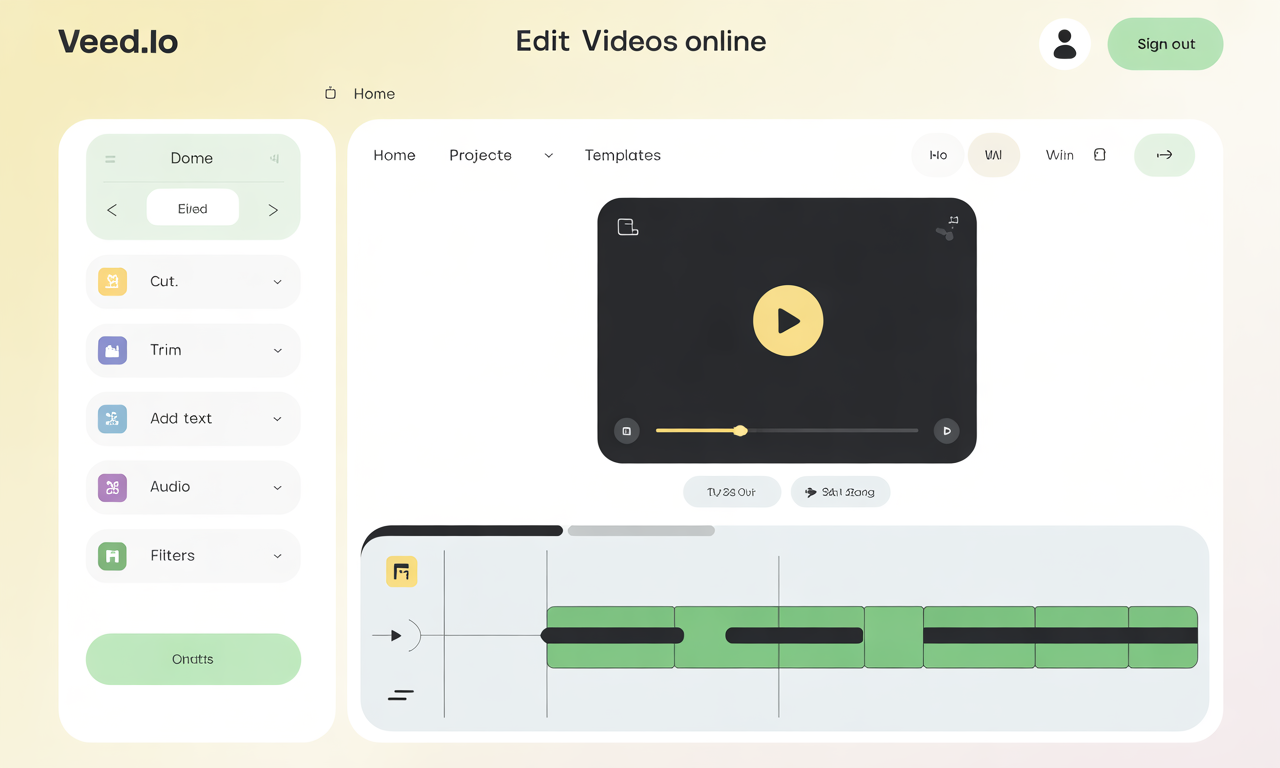This screenshot has height=768, width=1280.
Task: Select the dark timeline tab bar
Action: [462, 530]
